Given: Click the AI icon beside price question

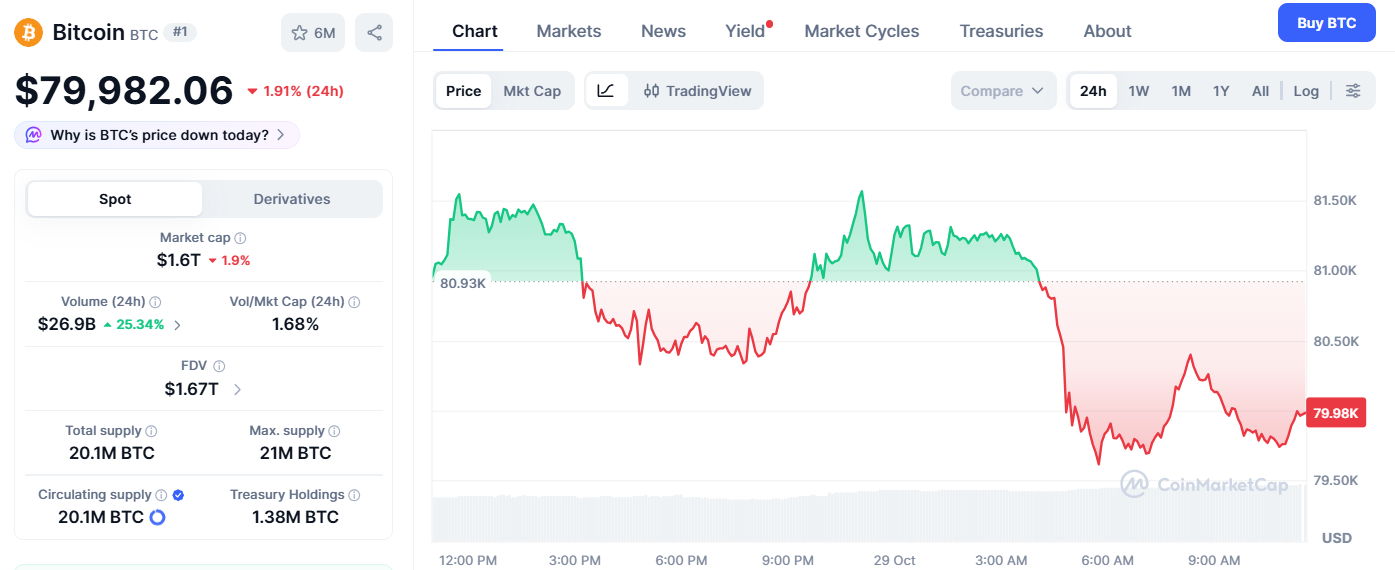Looking at the screenshot, I should pos(33,135).
